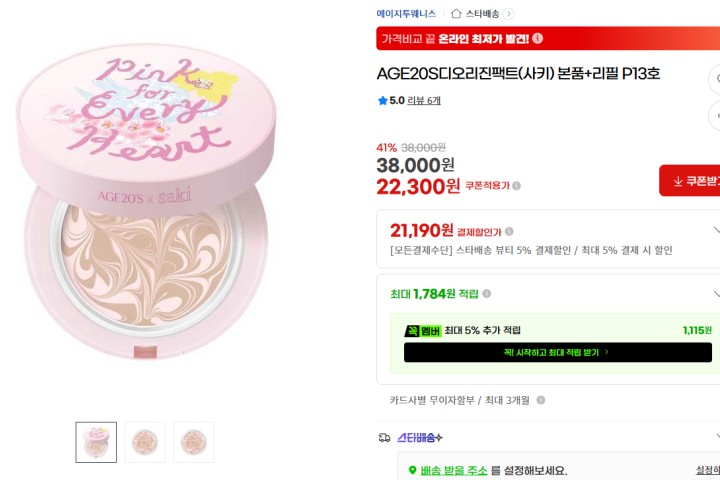This screenshot has width=720, height=480.
Task: Open the 리뷰 6개 reviews link
Action: [424, 101]
